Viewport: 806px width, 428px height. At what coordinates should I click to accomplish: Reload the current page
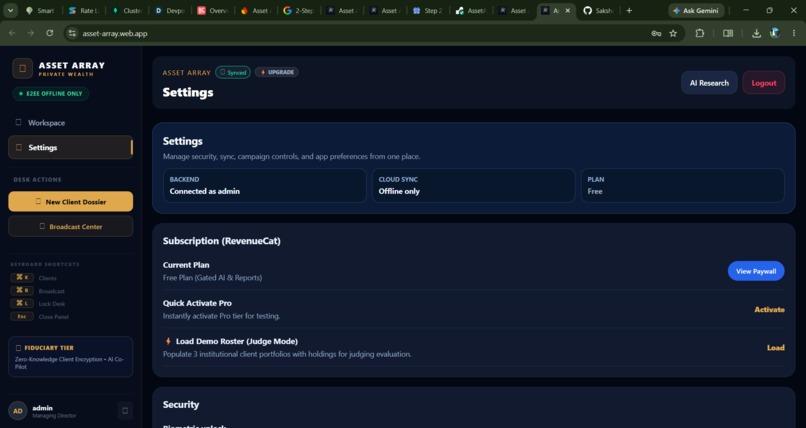click(x=49, y=33)
